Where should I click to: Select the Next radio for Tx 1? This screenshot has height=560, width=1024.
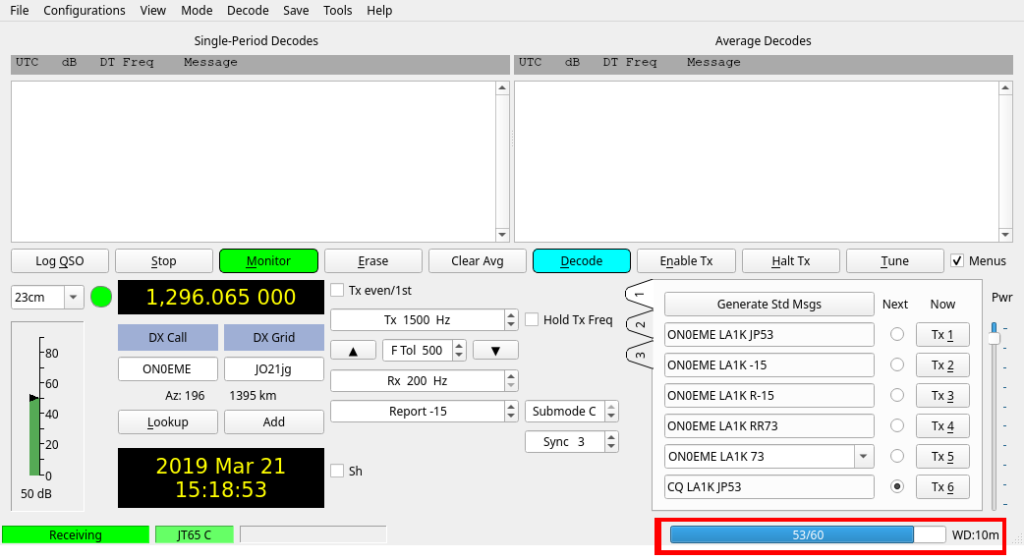897,335
